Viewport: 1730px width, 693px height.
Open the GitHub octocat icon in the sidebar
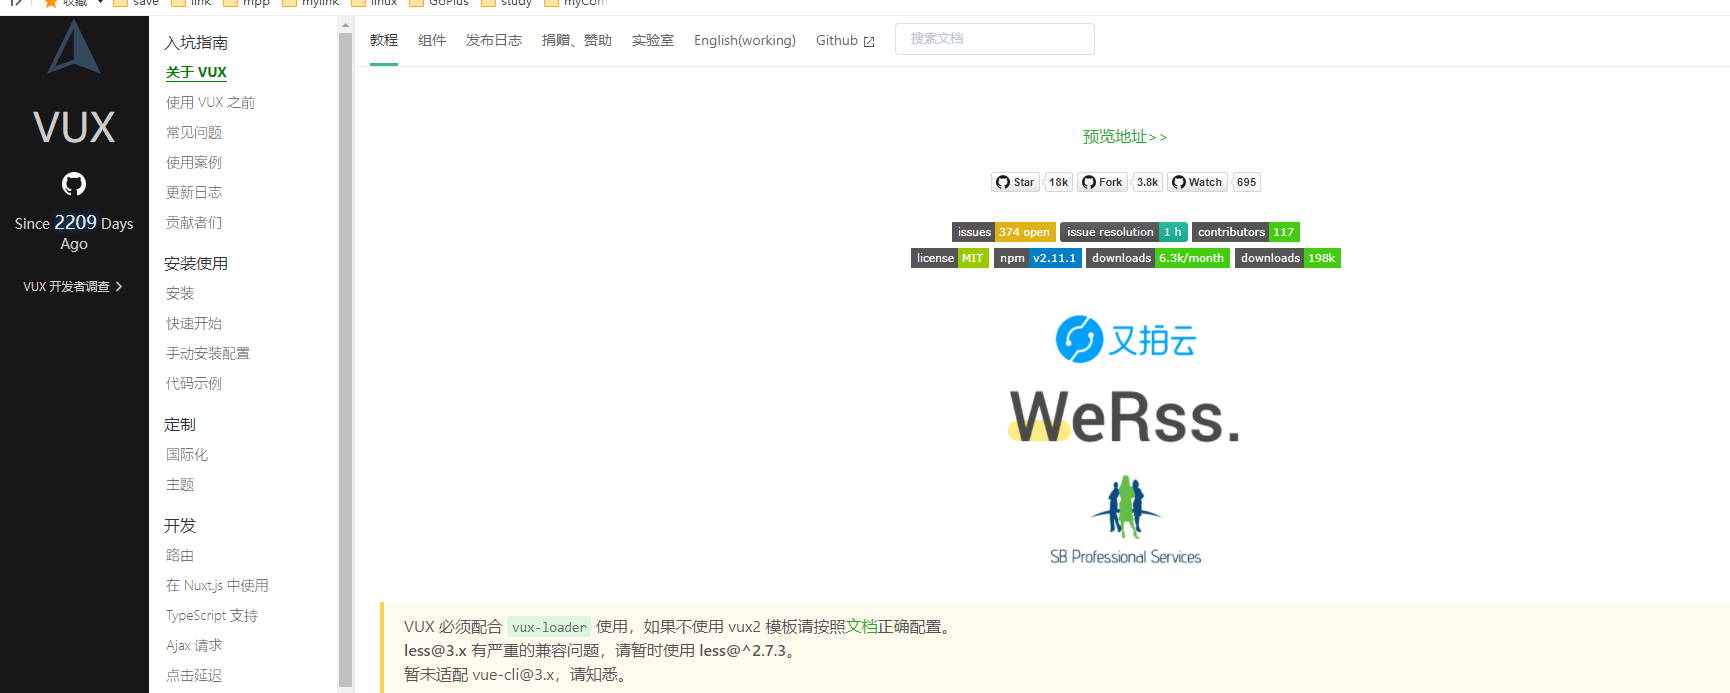[74, 184]
